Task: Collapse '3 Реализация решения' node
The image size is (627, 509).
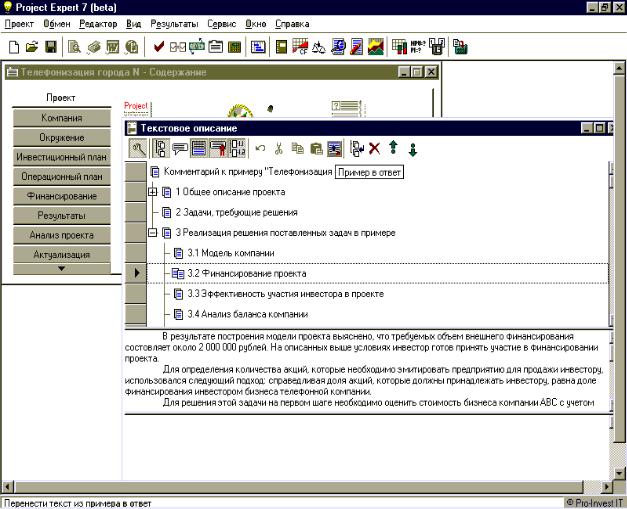Action: [153, 233]
